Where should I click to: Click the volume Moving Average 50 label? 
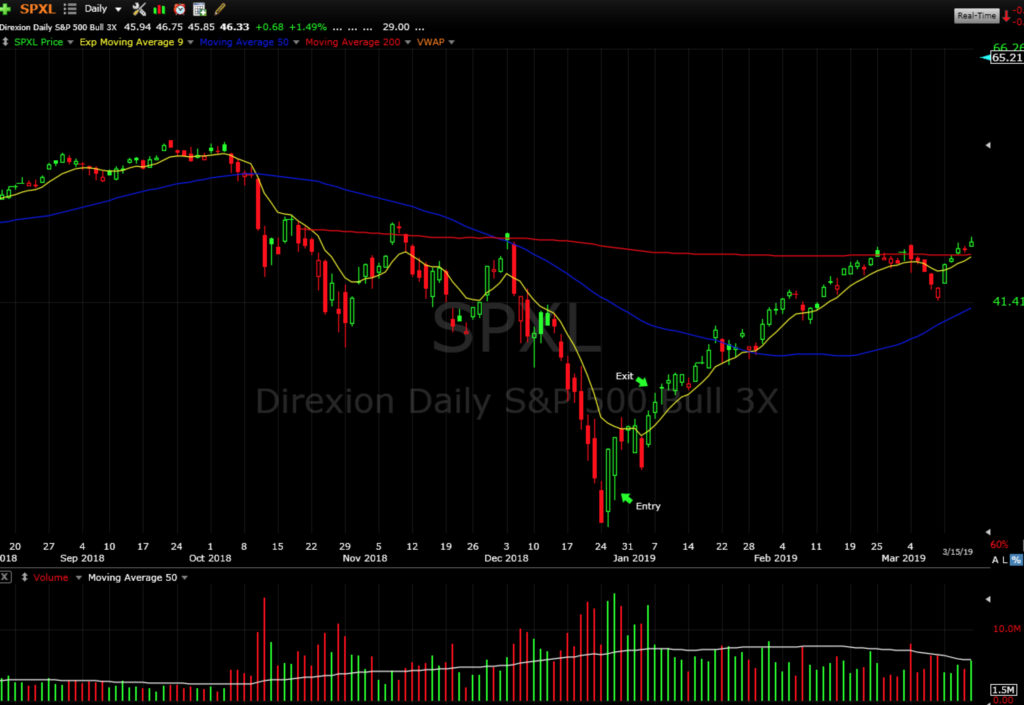(x=133, y=578)
